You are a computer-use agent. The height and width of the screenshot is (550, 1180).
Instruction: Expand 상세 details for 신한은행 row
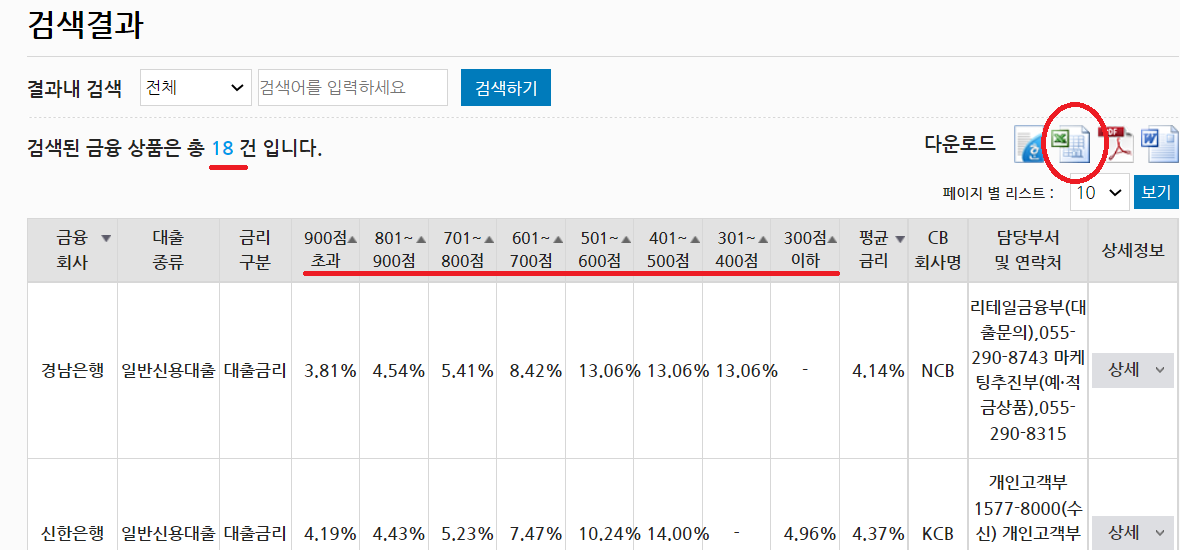coord(1133,533)
